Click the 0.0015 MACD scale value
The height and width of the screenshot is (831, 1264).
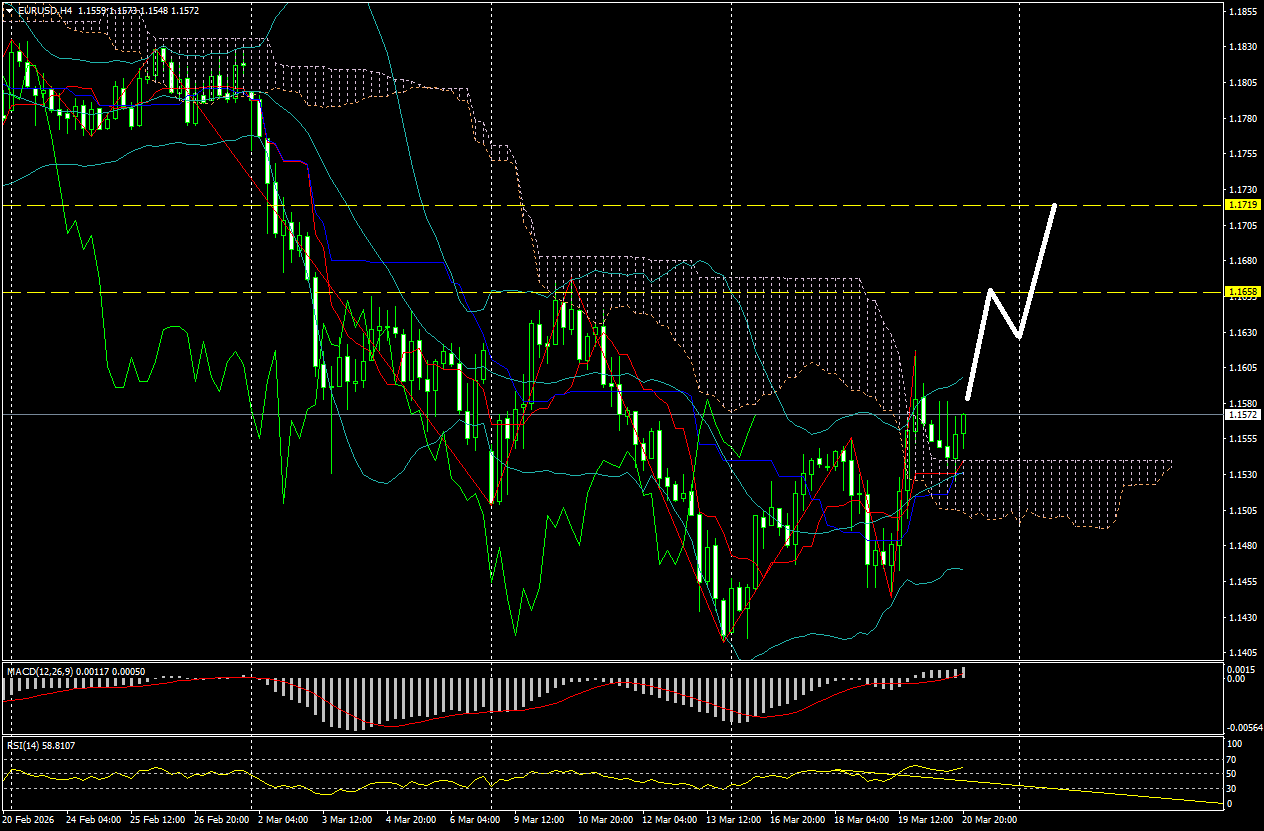(x=1241, y=669)
